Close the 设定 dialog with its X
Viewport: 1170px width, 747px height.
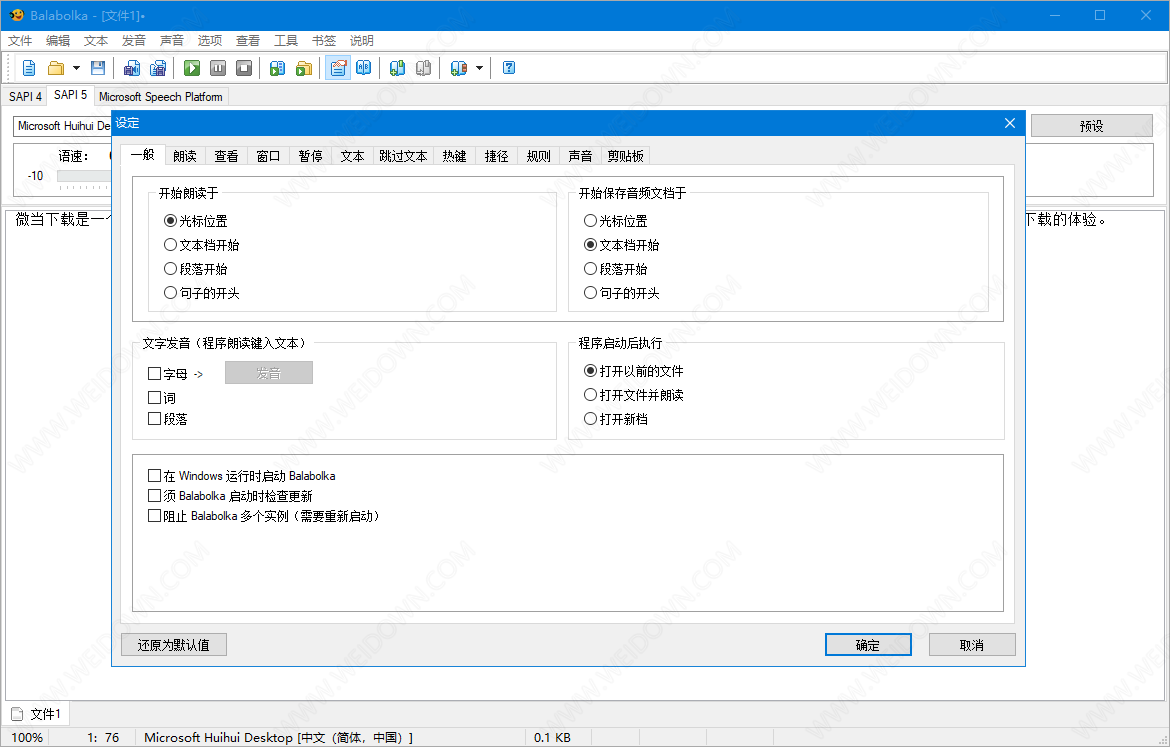(x=1010, y=123)
